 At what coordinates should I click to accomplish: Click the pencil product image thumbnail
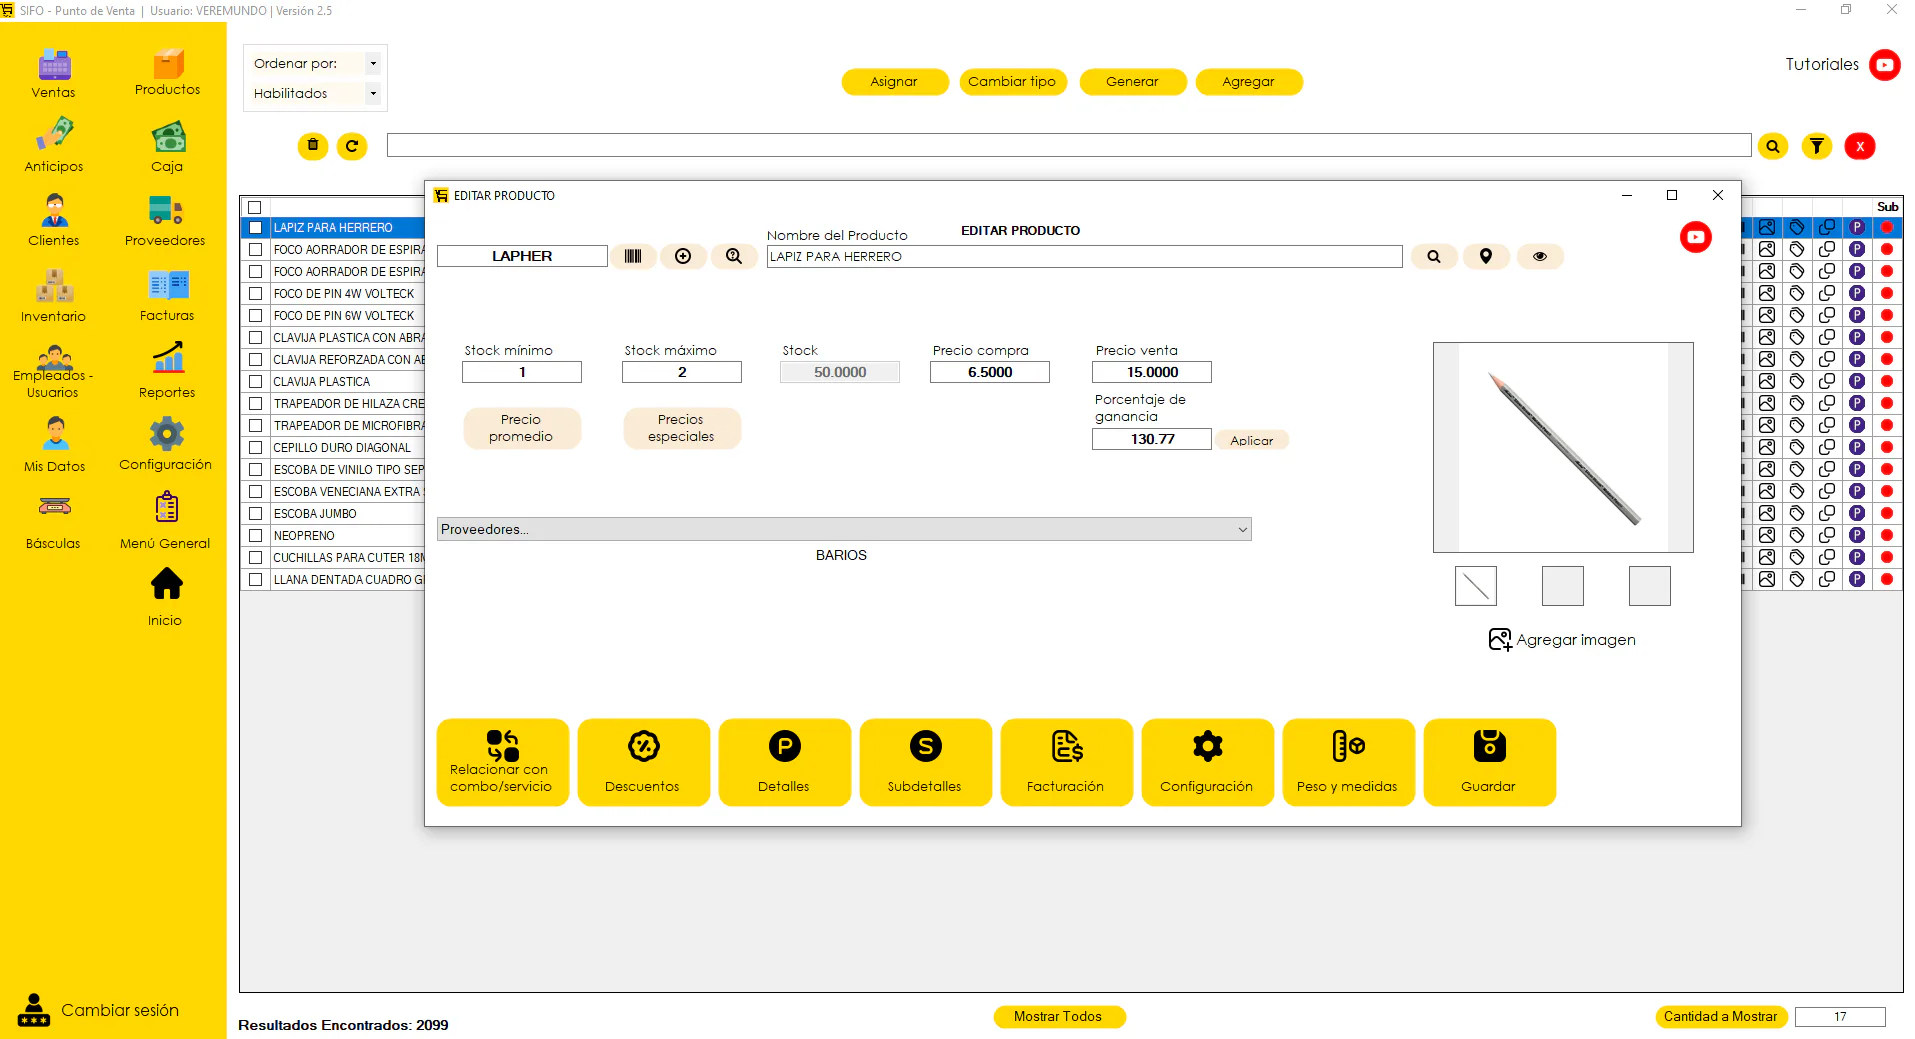pos(1475,586)
